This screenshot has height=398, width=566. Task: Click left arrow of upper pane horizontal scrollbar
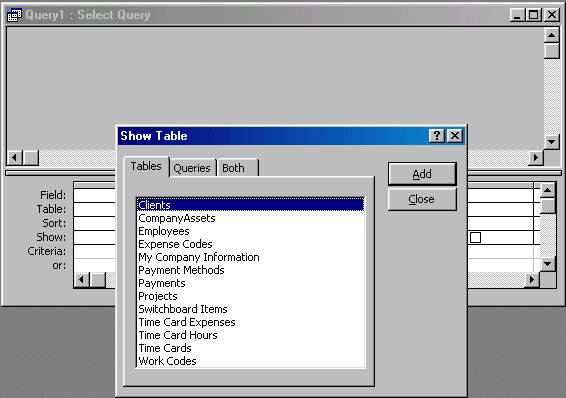point(15,158)
